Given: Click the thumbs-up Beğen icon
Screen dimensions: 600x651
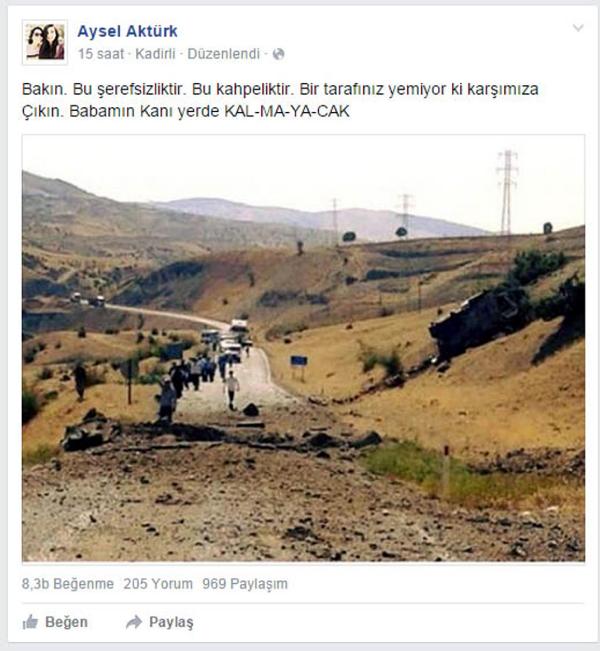Looking at the screenshot, I should point(30,622).
